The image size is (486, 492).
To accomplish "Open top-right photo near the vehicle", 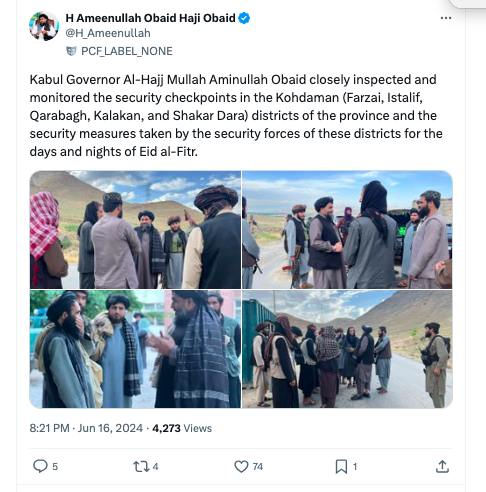I will click(x=347, y=230).
